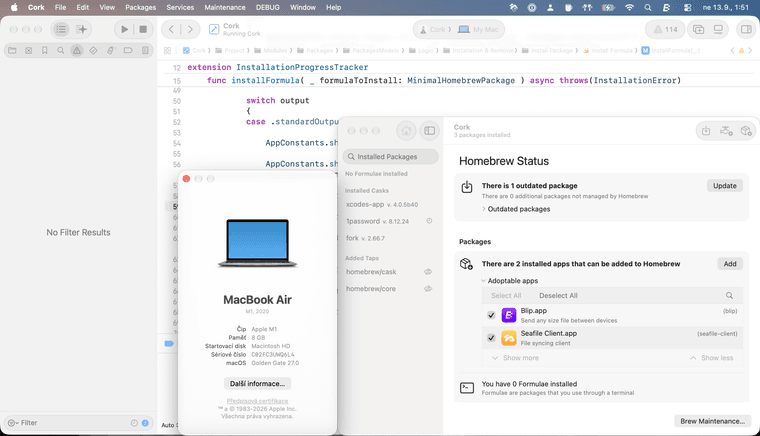Click eye icon next to homebrew/core
760x436 pixels.
428,289
